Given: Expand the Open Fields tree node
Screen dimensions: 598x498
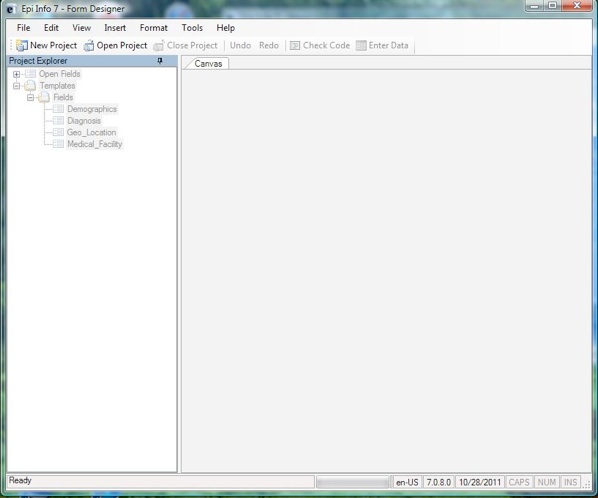Looking at the screenshot, I should [x=16, y=74].
